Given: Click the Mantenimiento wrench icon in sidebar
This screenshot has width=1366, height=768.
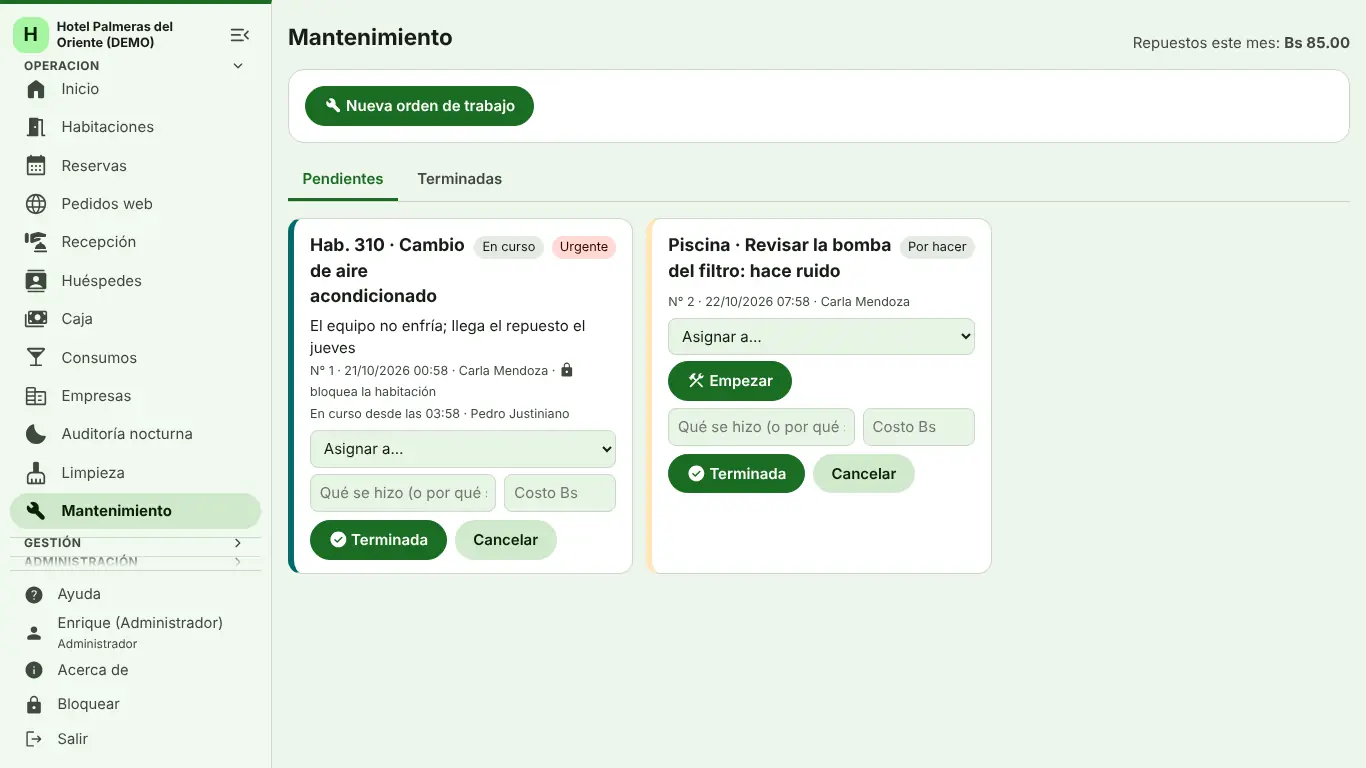Looking at the screenshot, I should coord(36,511).
